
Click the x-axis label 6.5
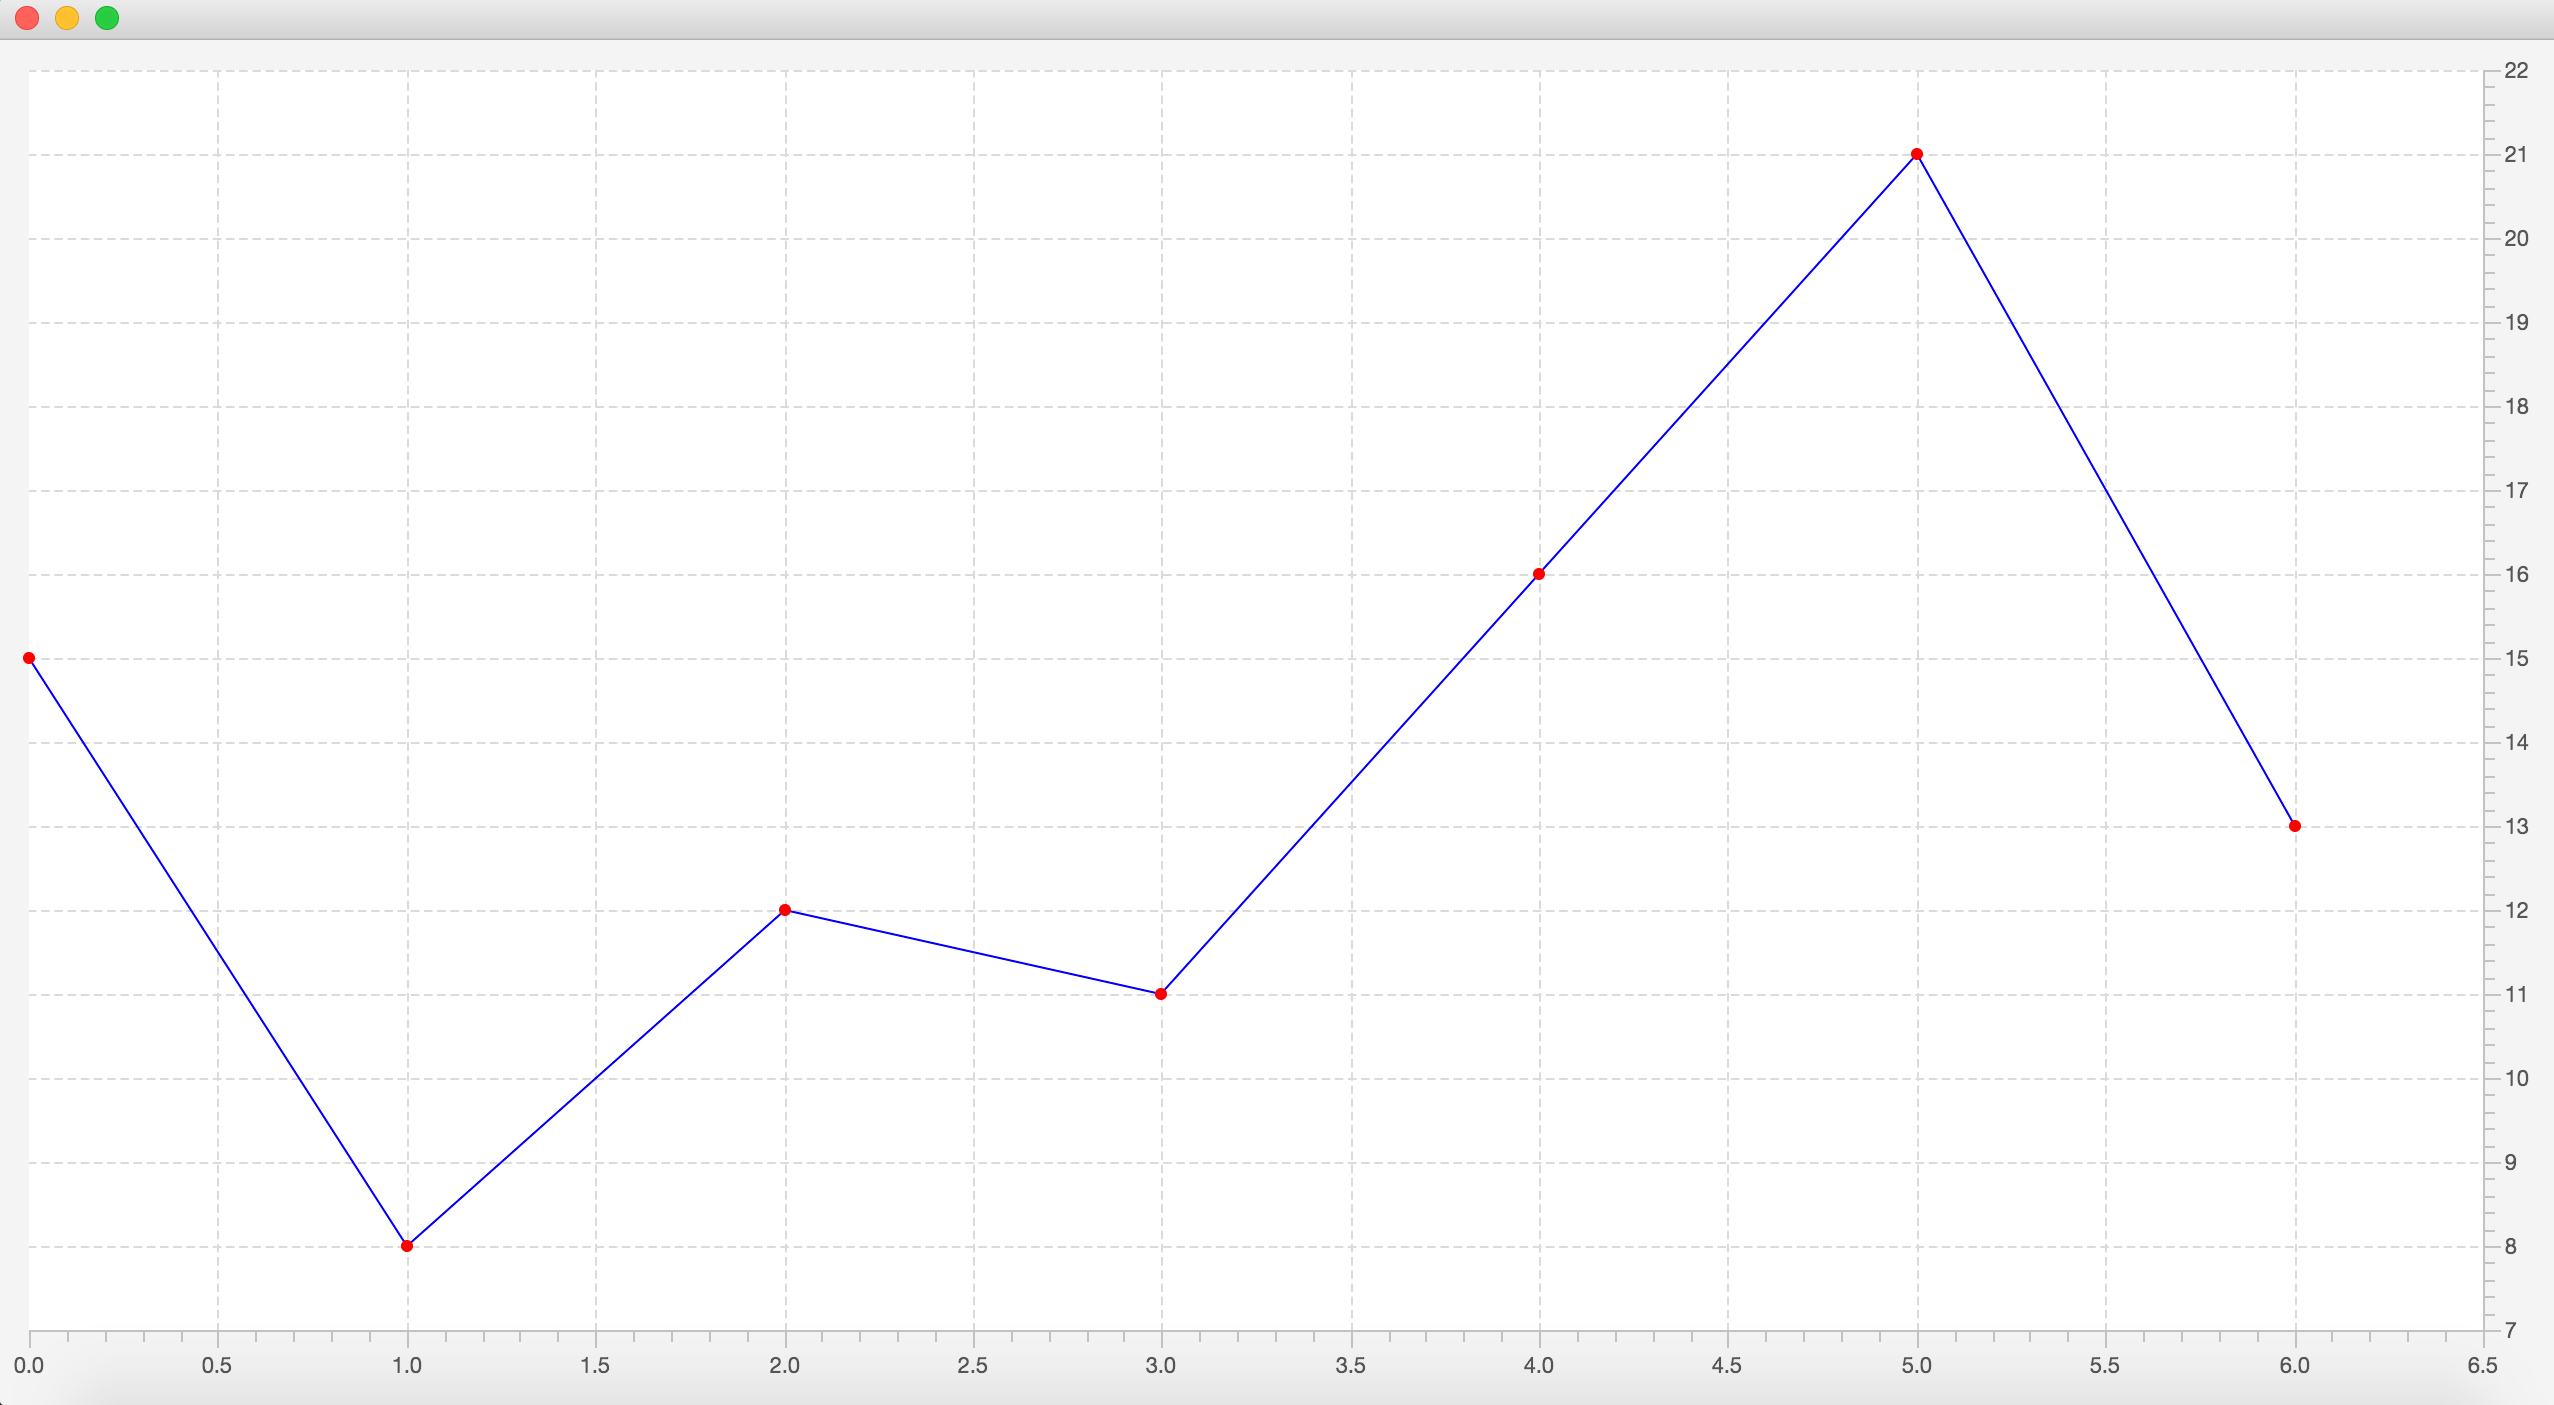2482,1366
